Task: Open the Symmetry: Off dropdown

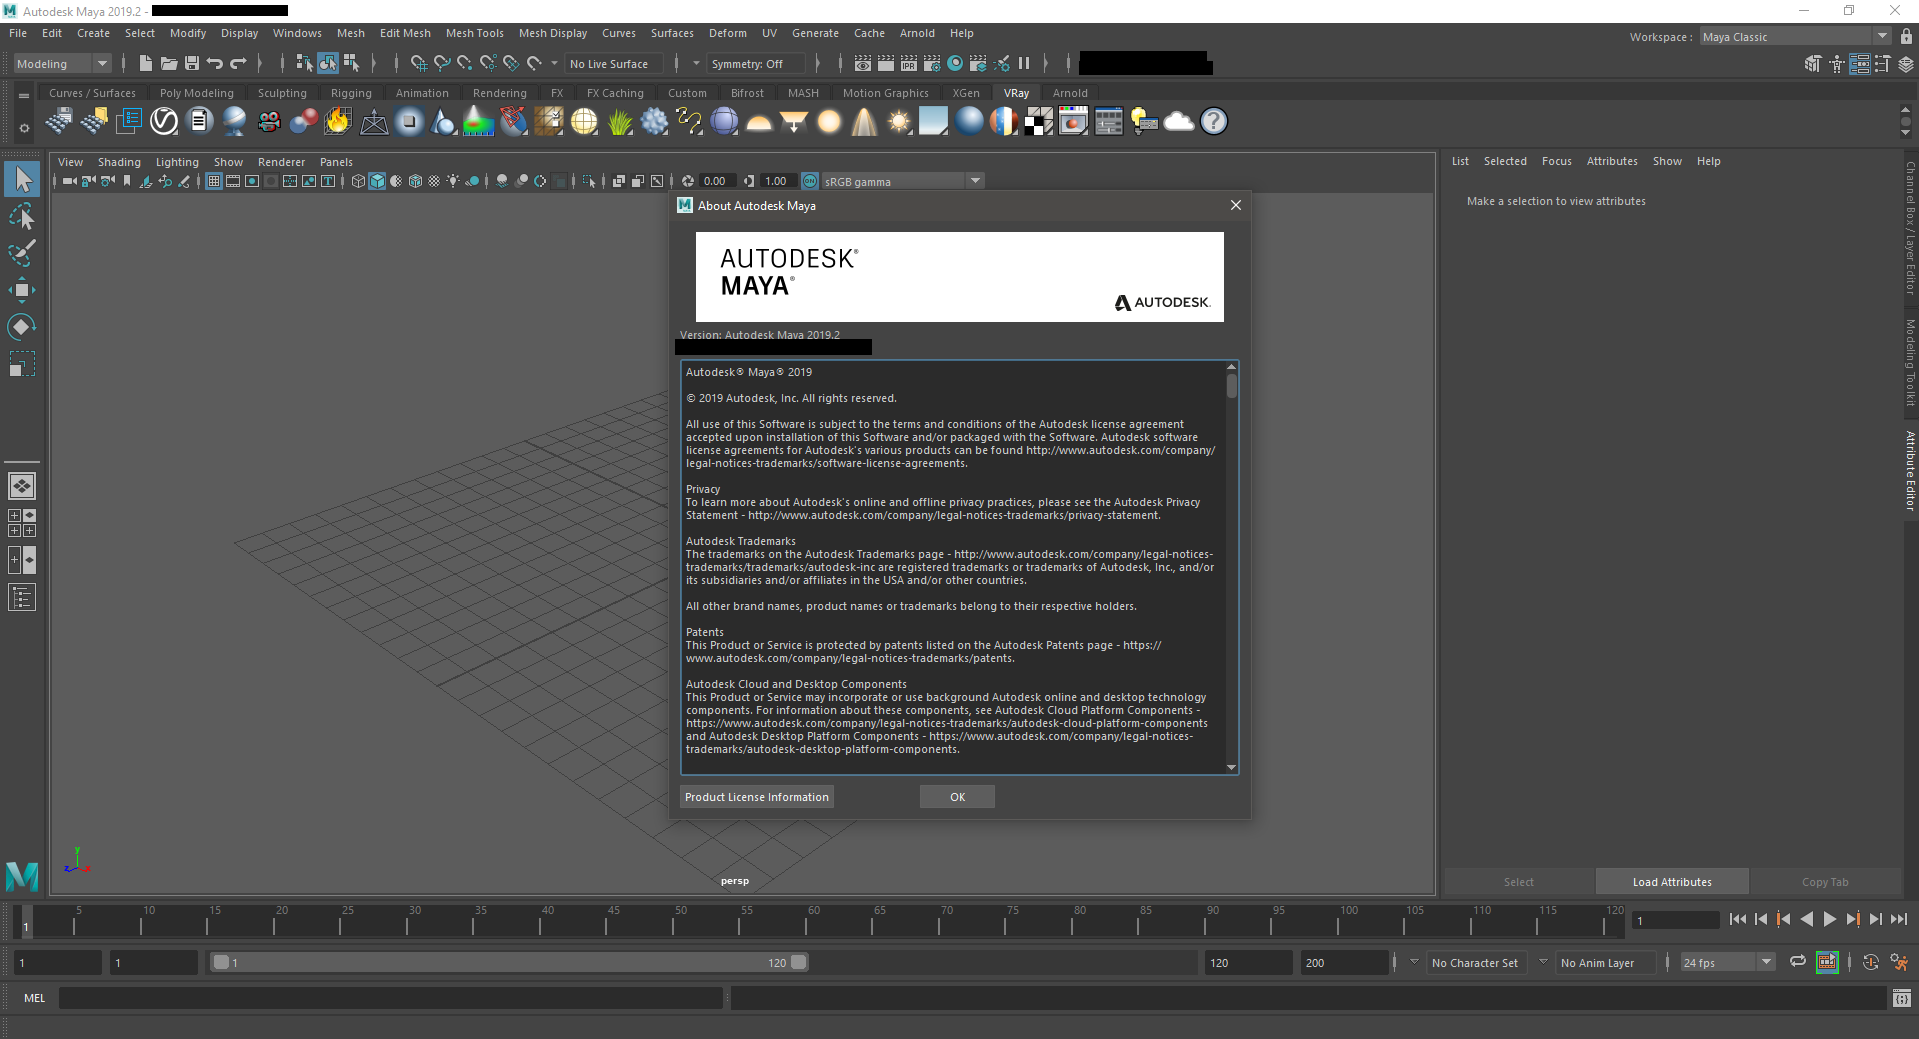Action: pyautogui.click(x=757, y=63)
